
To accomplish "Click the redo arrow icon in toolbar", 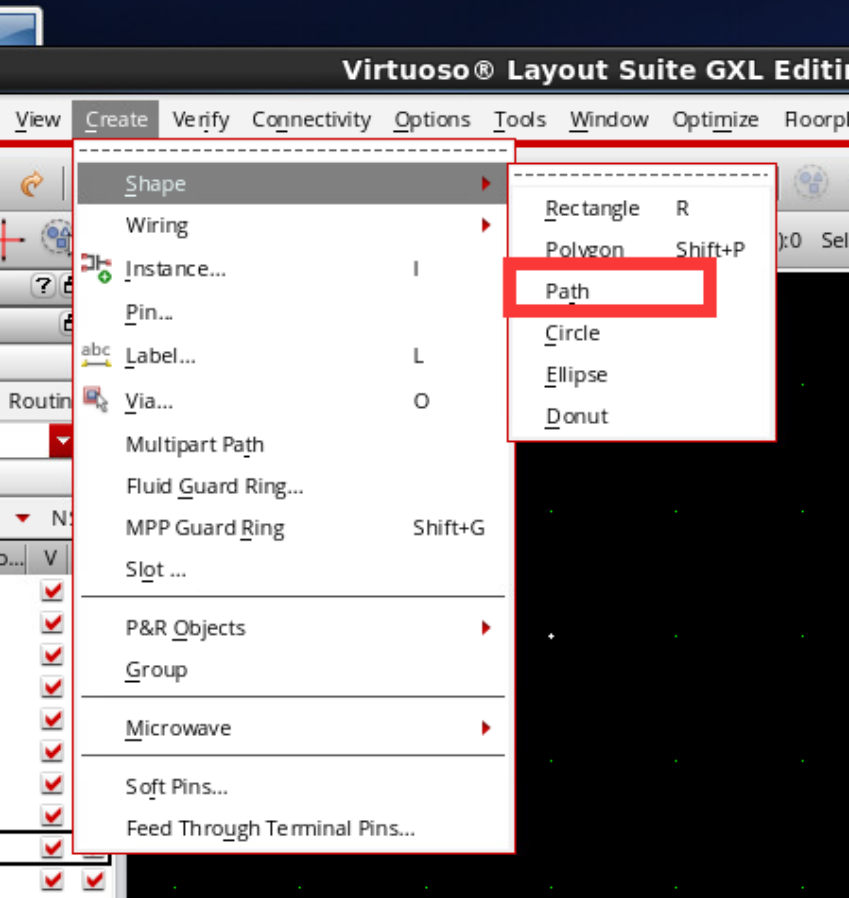I will point(31,183).
